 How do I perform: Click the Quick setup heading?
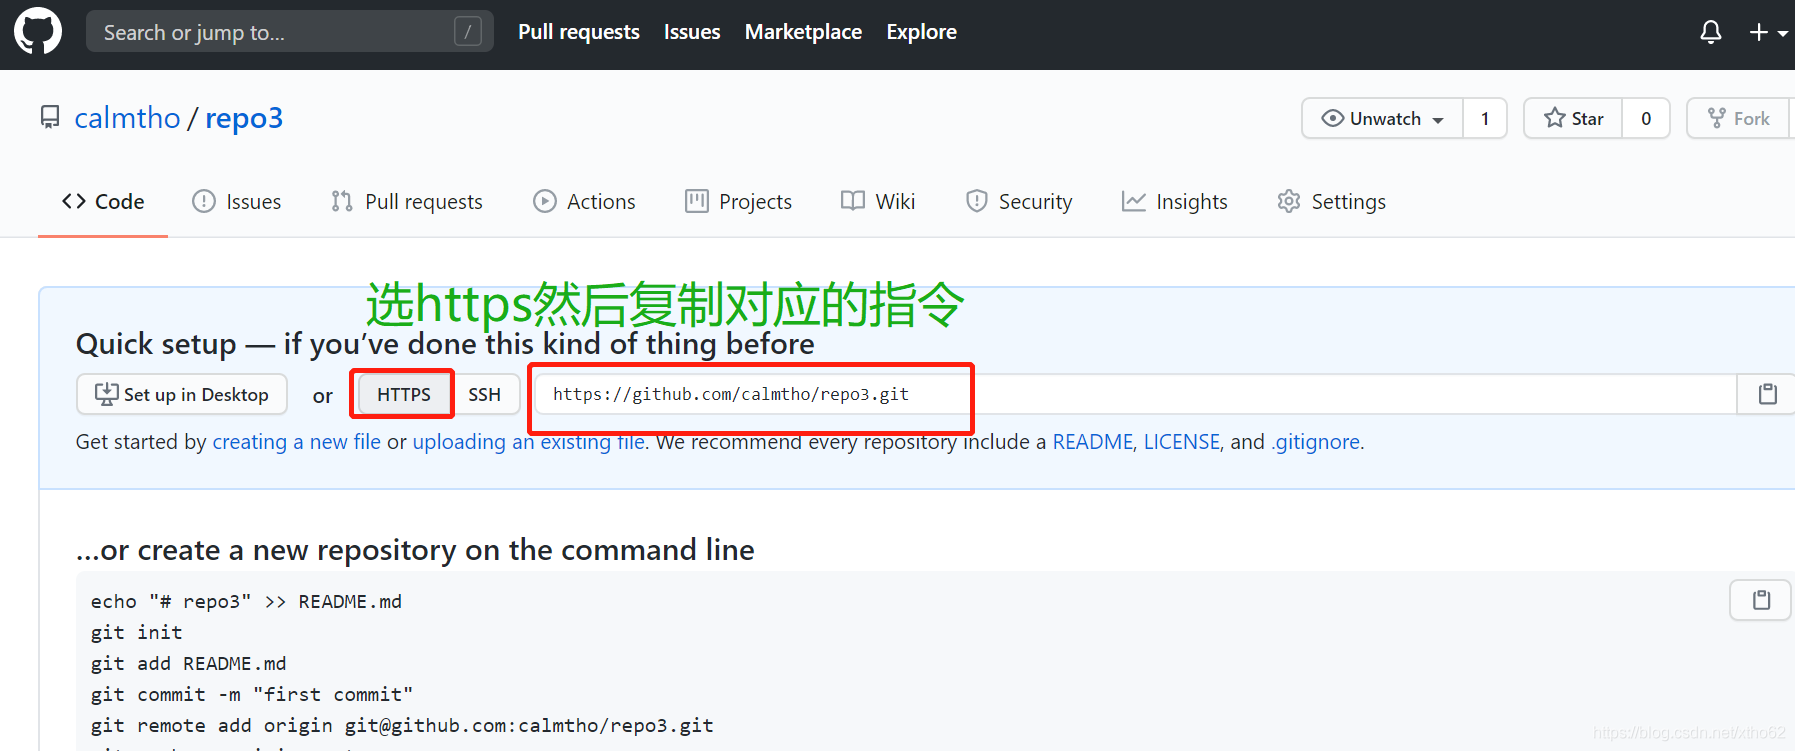pyautogui.click(x=445, y=344)
